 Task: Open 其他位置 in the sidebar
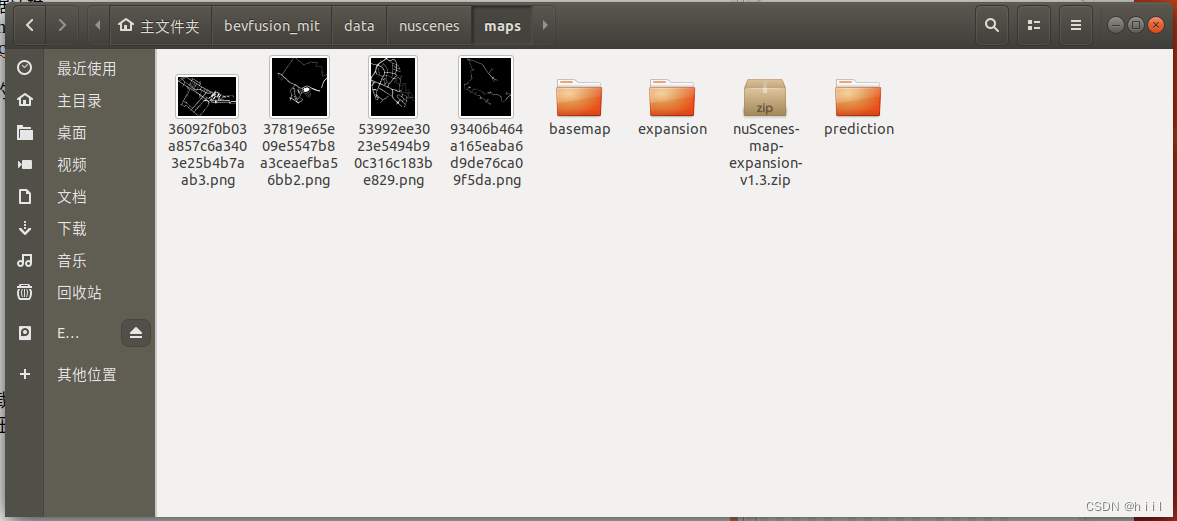coord(86,375)
